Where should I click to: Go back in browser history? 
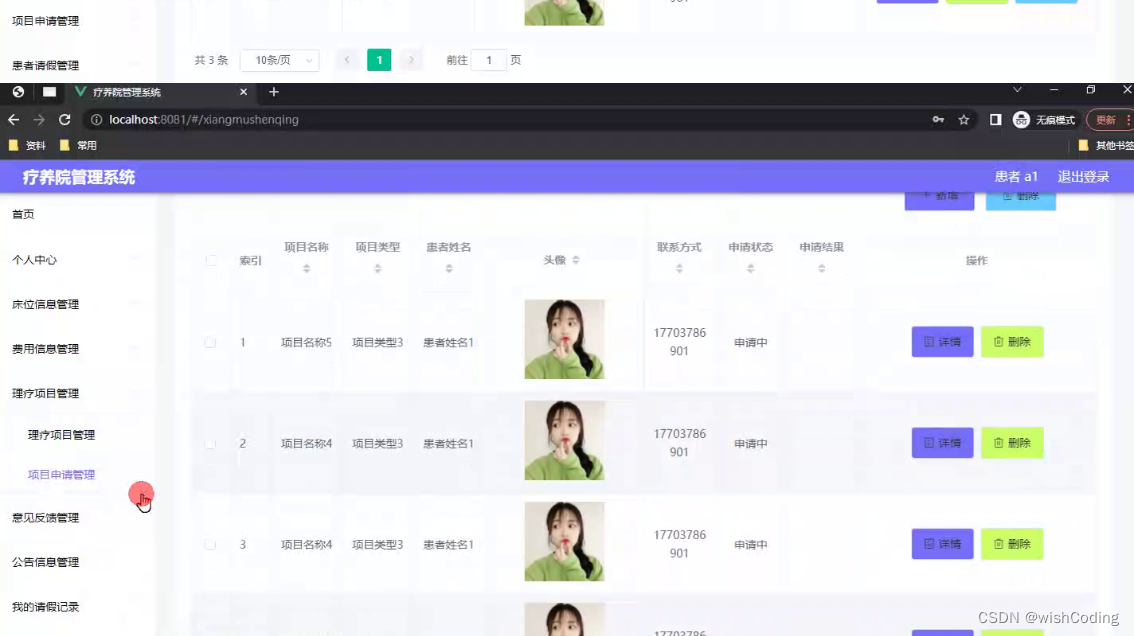click(x=14, y=119)
